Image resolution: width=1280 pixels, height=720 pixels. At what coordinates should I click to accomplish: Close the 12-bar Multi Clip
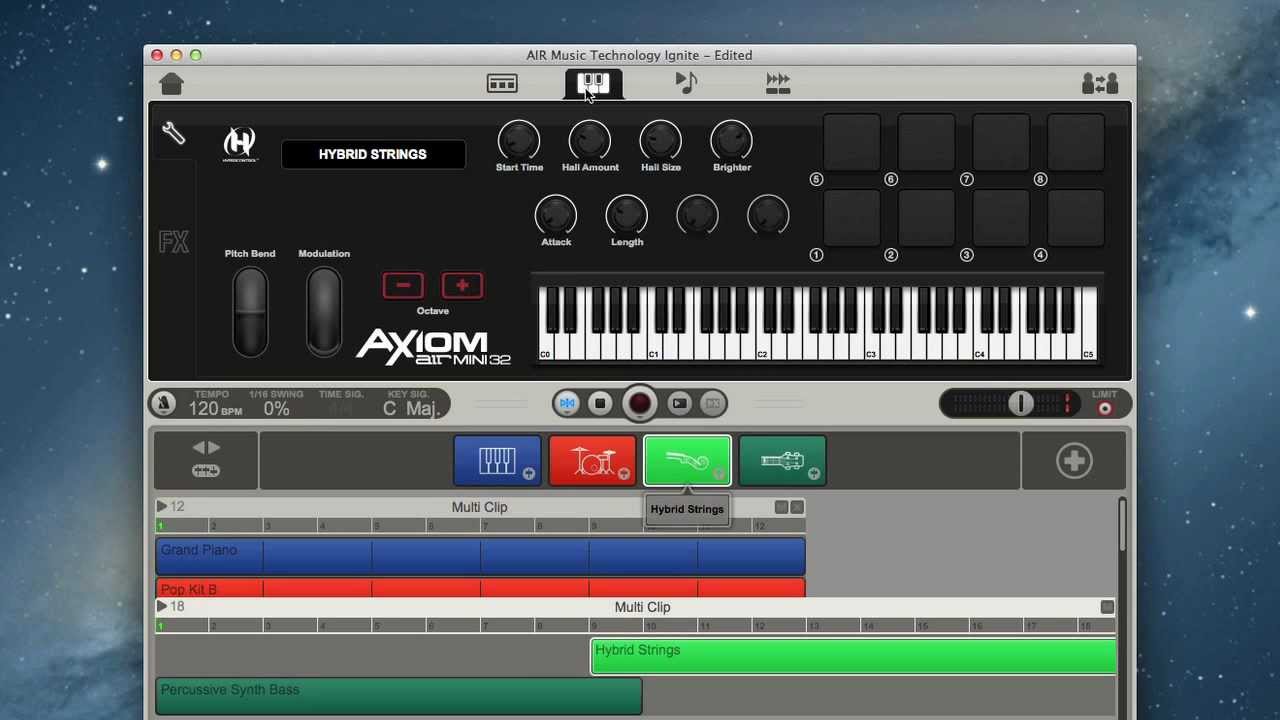tap(797, 507)
